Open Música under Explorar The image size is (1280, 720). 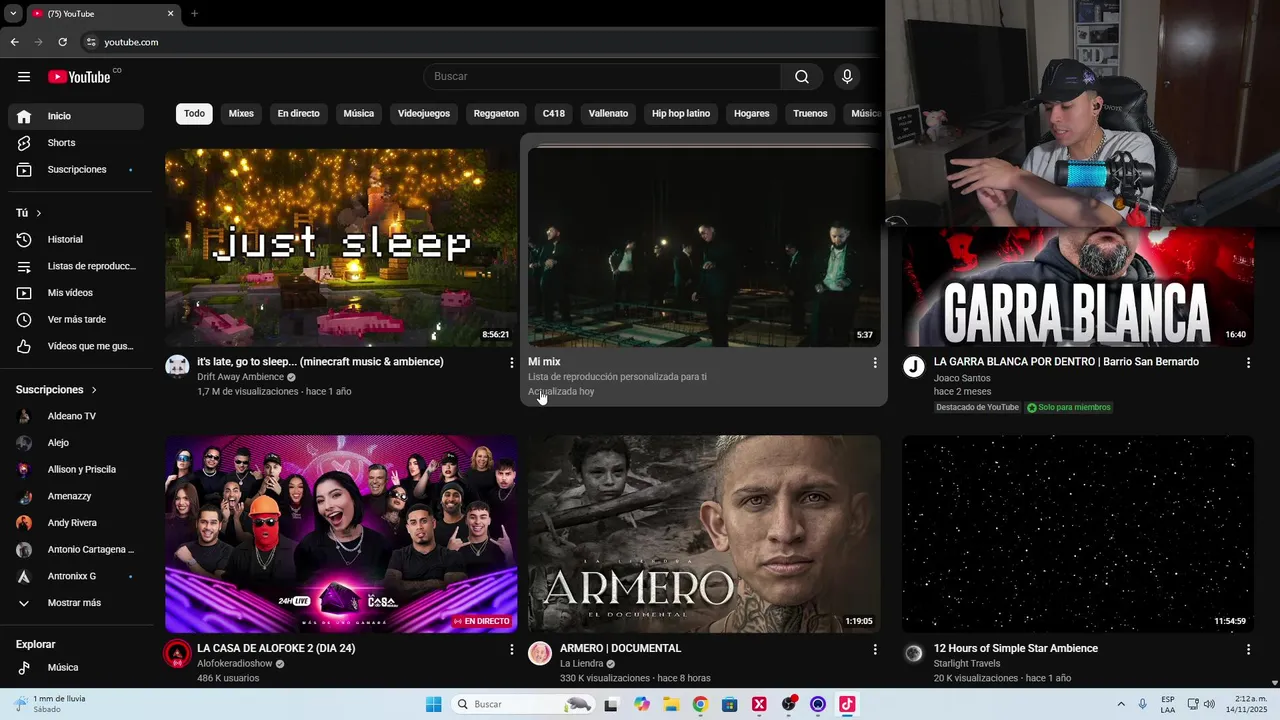tap(76, 668)
